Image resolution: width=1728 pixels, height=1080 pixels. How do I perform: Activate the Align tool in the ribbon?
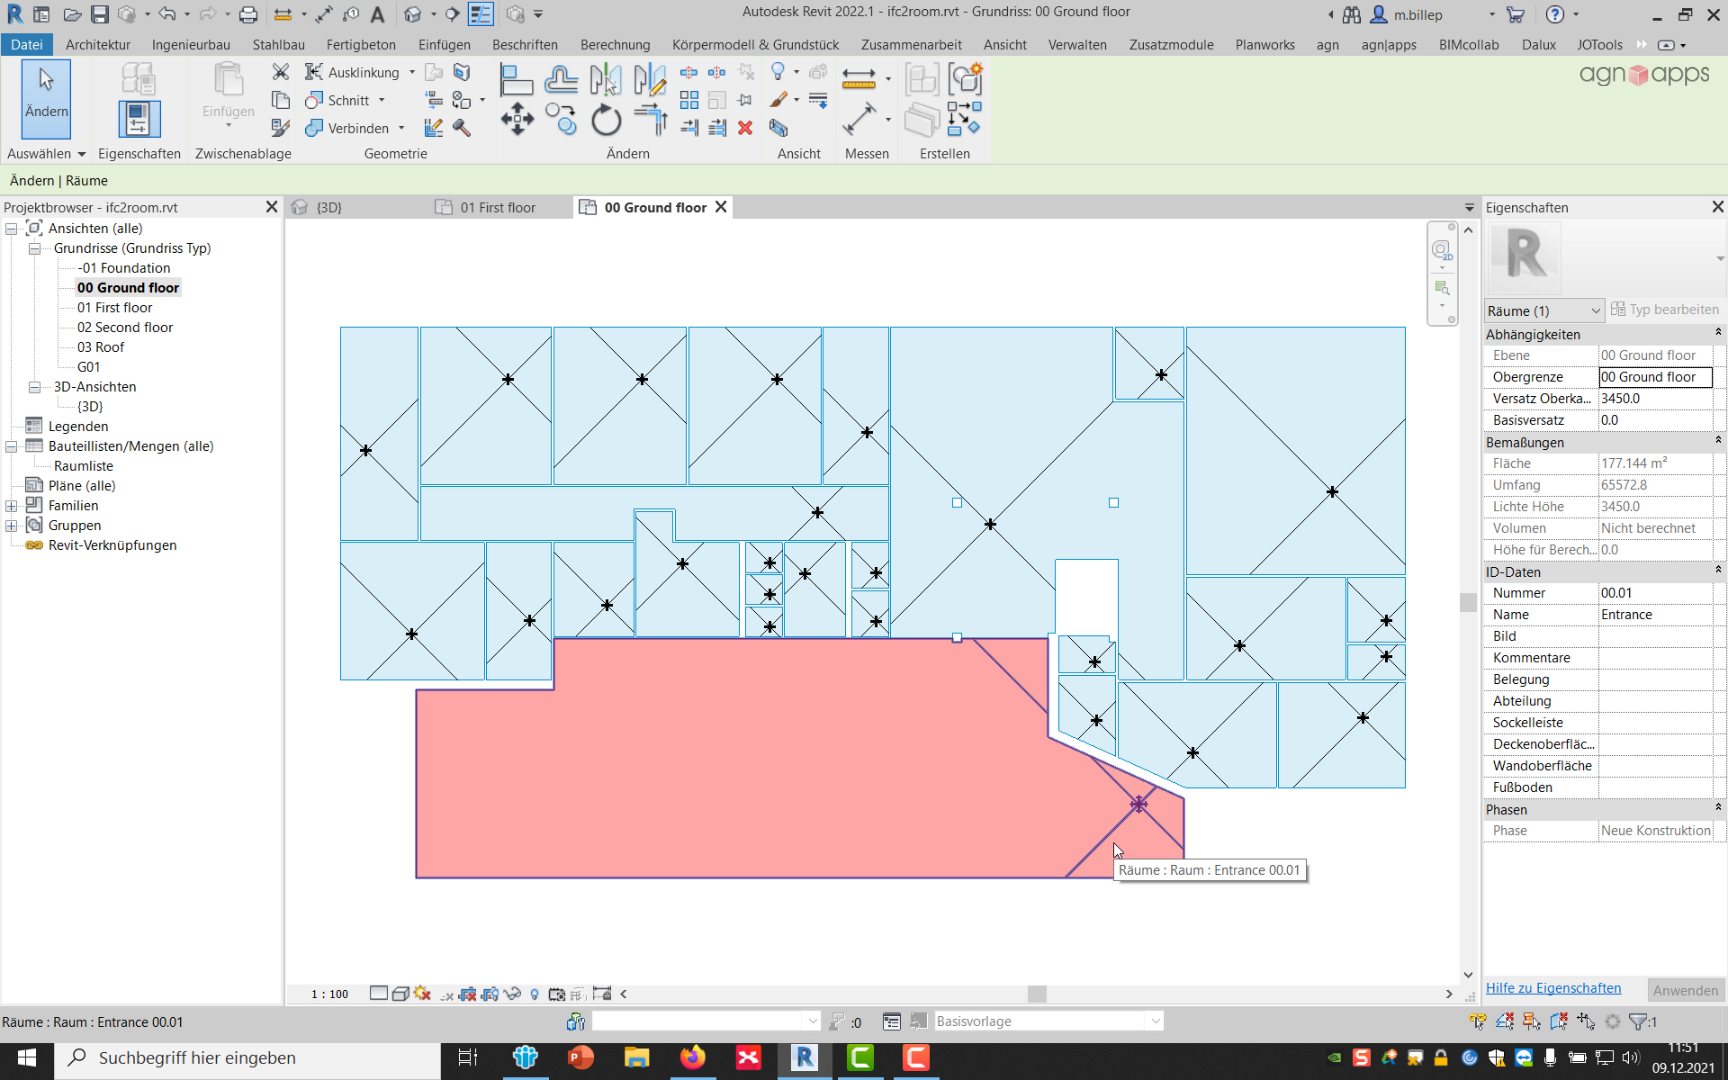(516, 78)
